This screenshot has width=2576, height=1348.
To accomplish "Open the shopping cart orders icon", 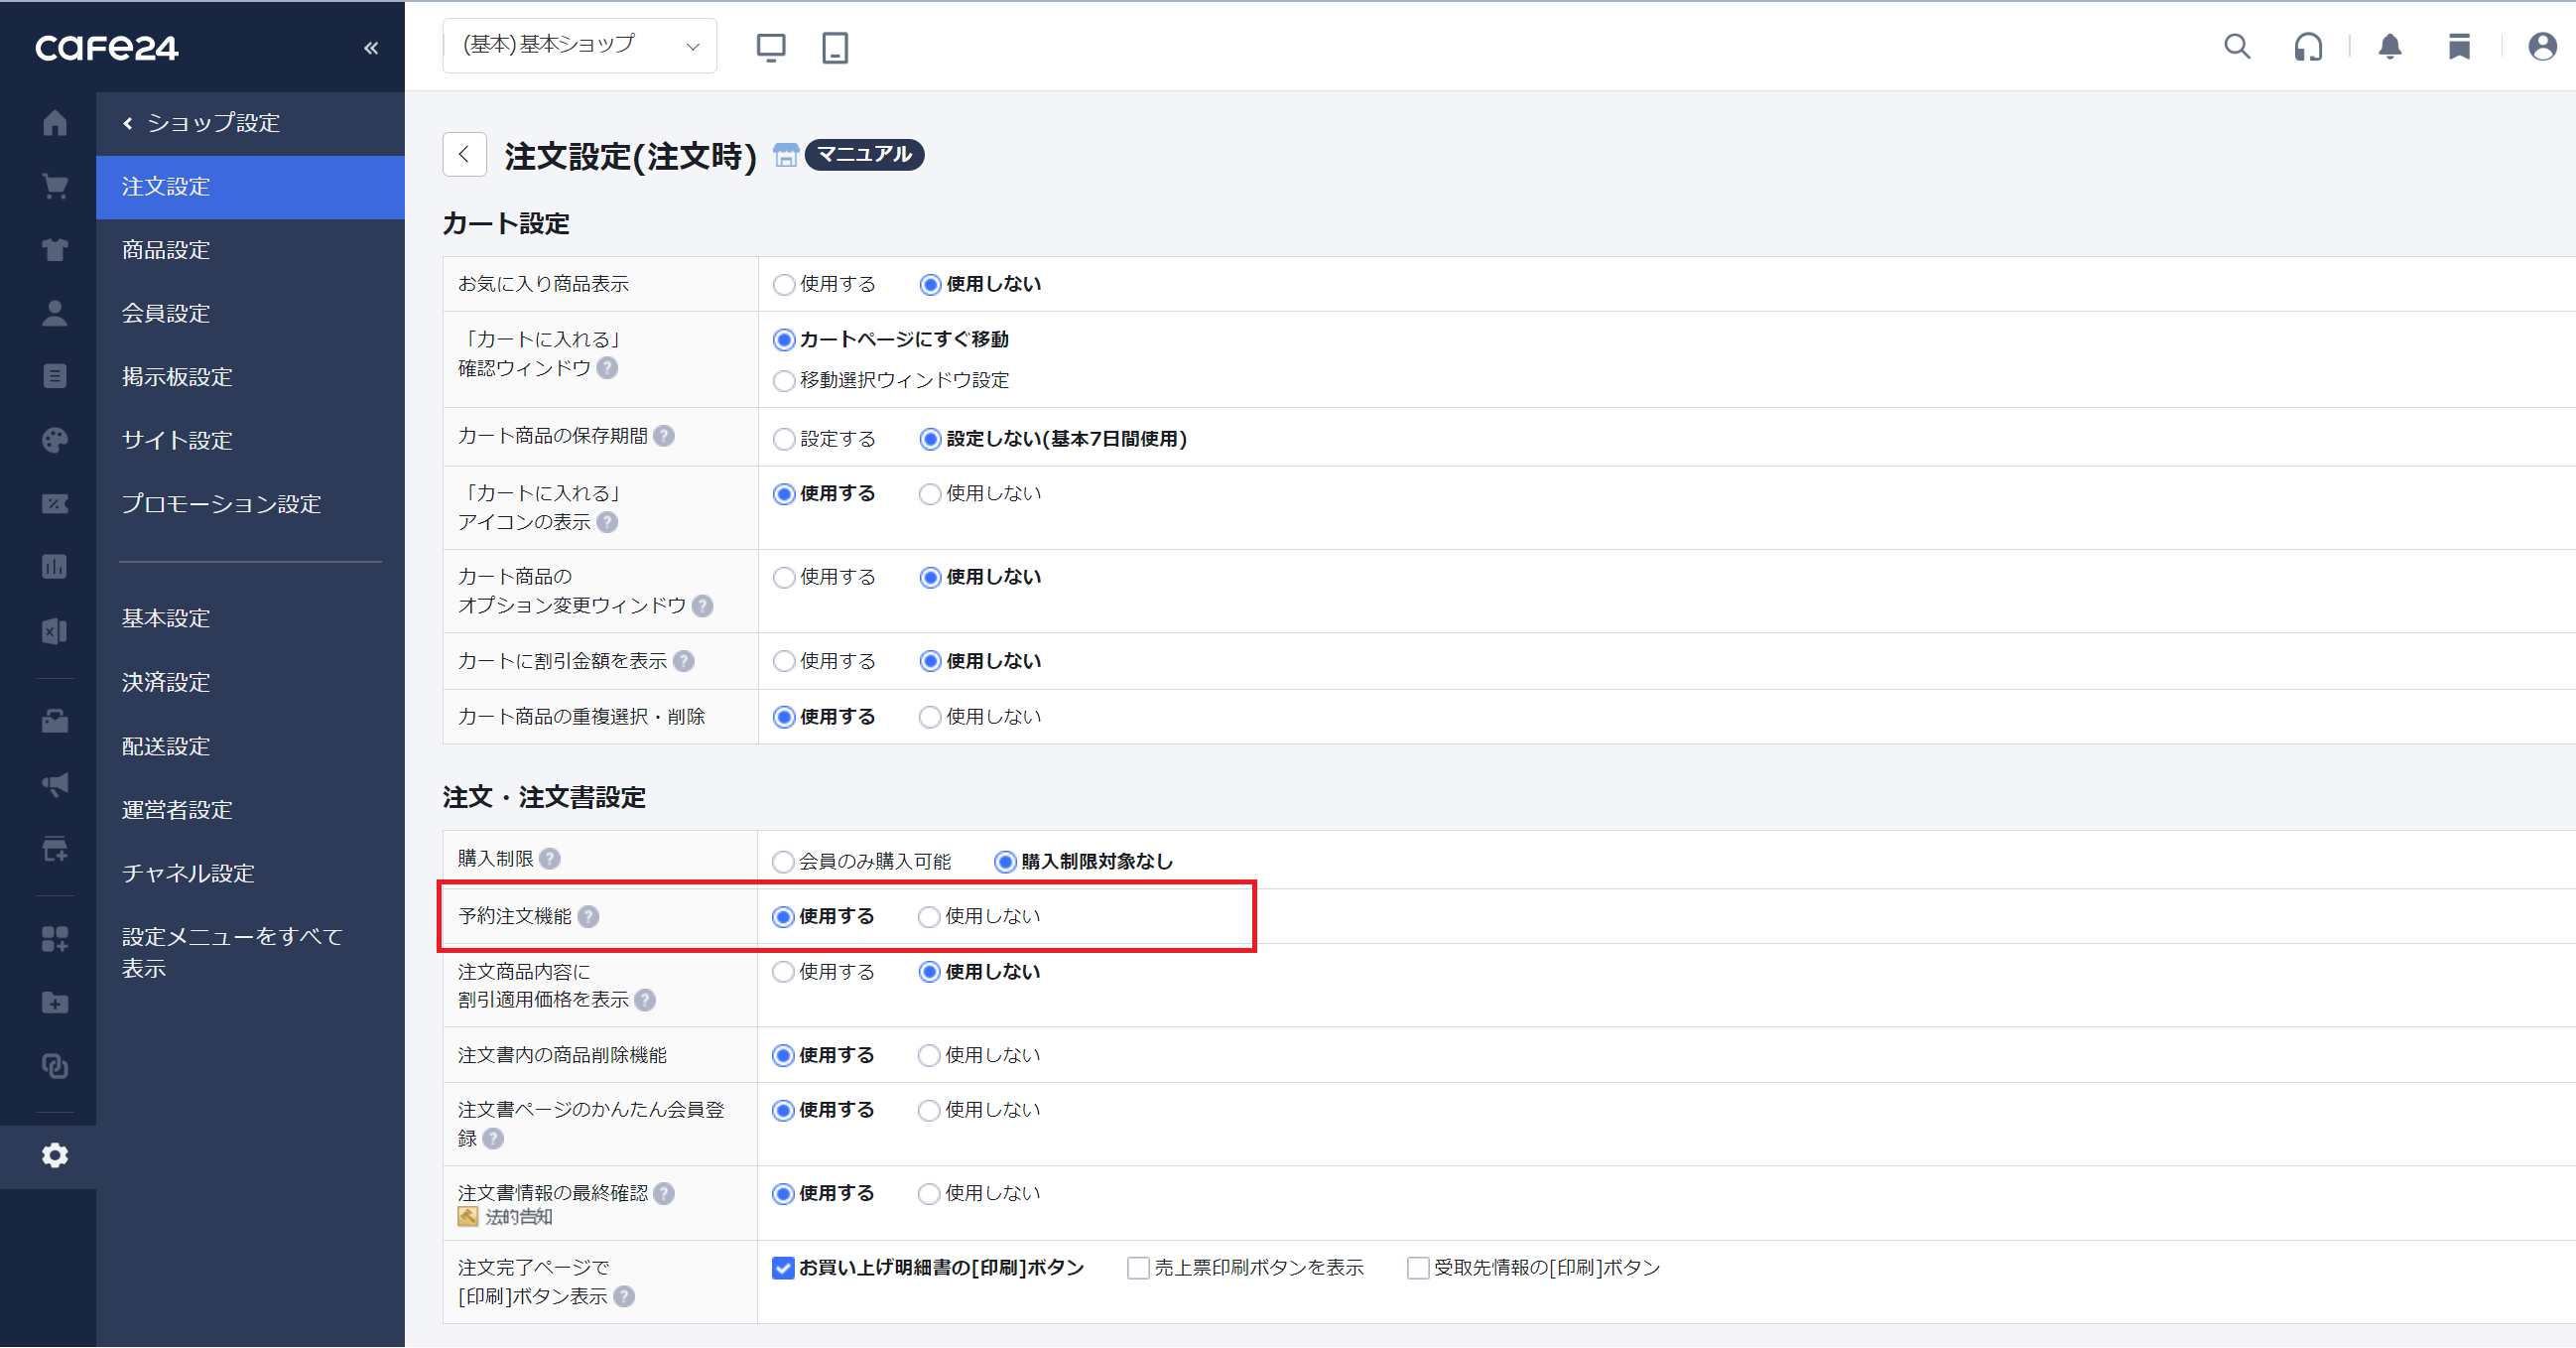I will [x=55, y=186].
